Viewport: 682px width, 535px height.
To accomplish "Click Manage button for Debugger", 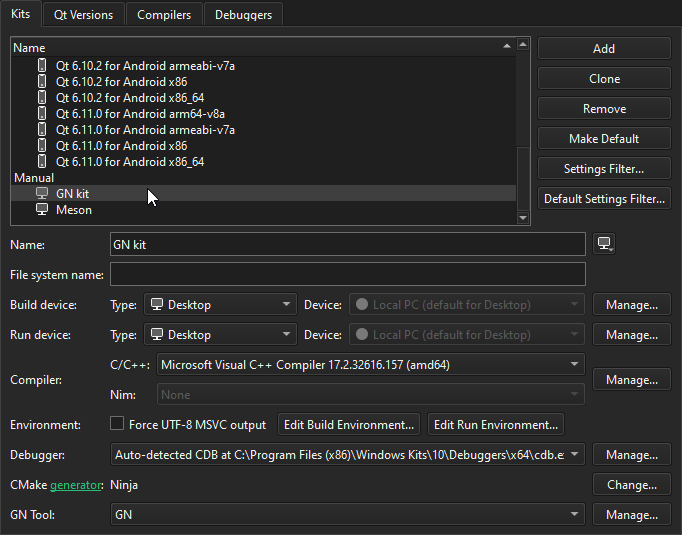I will [632, 455].
